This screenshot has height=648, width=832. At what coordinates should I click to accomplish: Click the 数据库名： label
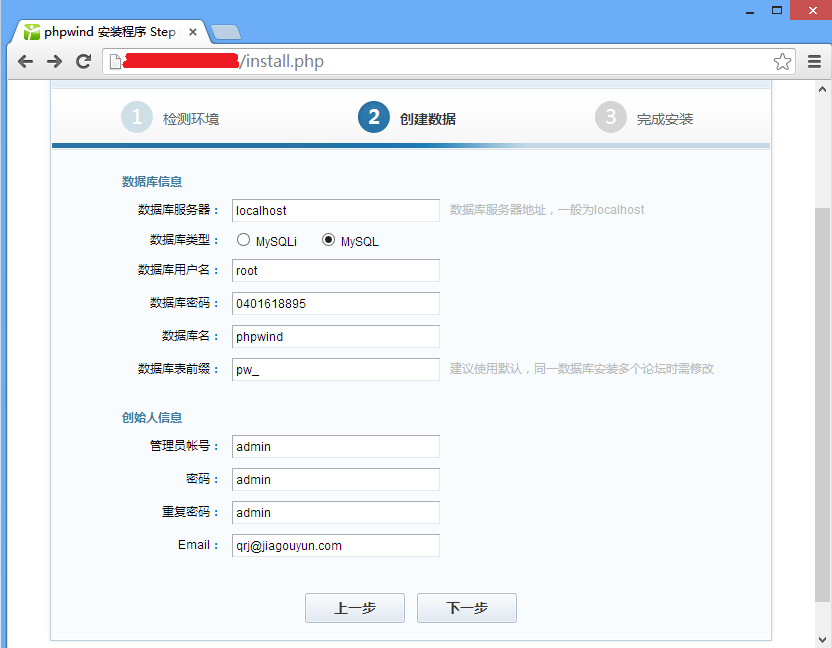click(x=190, y=336)
